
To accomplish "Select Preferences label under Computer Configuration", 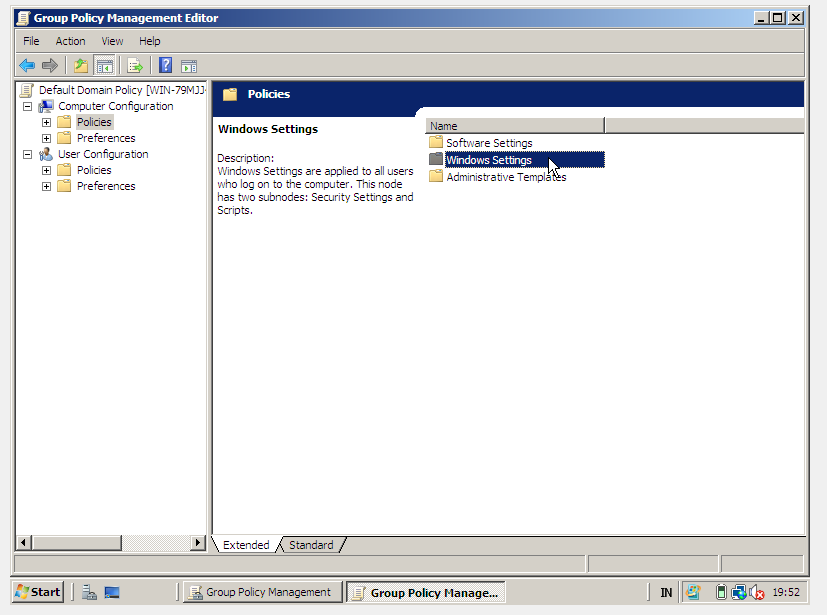I will click(106, 138).
